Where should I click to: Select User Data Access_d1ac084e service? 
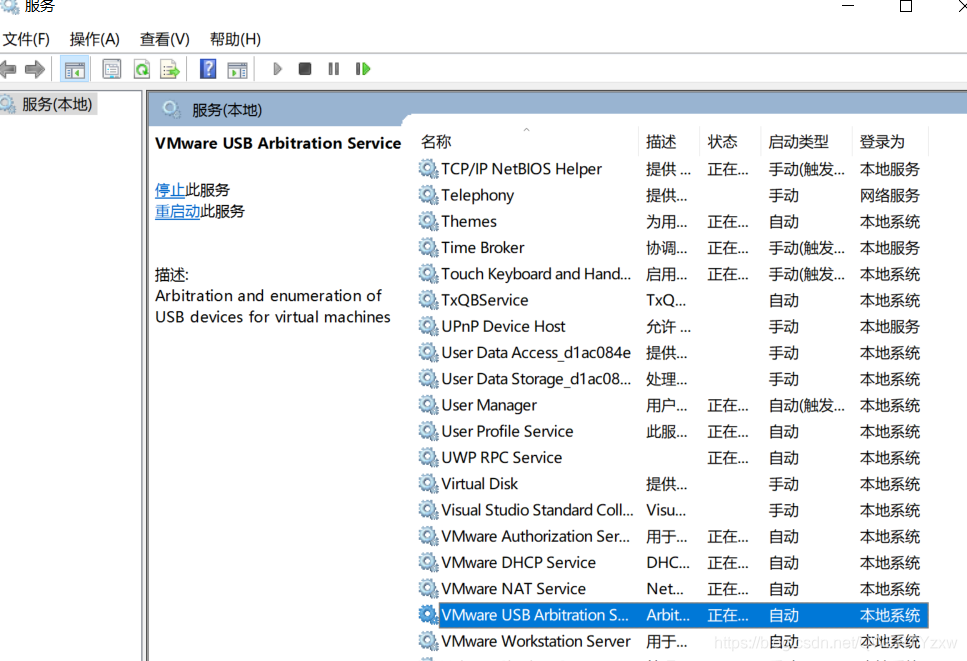[x=672, y=353]
